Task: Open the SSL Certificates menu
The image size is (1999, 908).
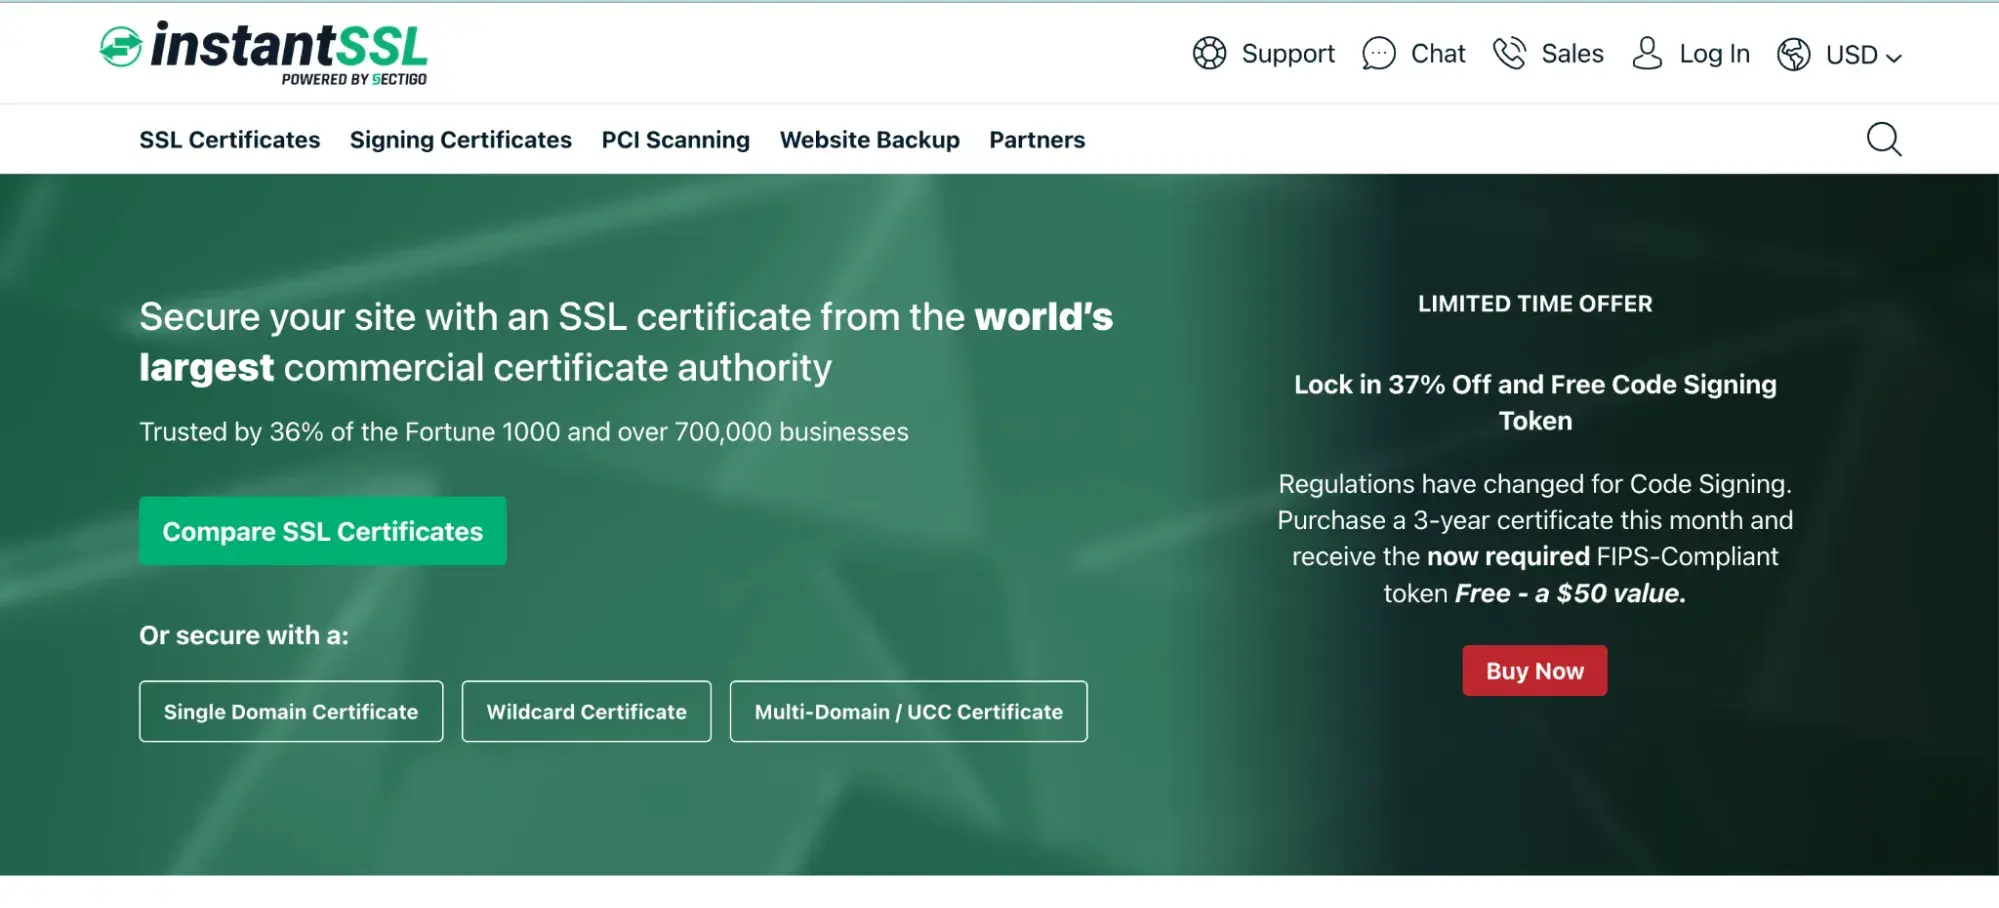Action: (x=230, y=140)
